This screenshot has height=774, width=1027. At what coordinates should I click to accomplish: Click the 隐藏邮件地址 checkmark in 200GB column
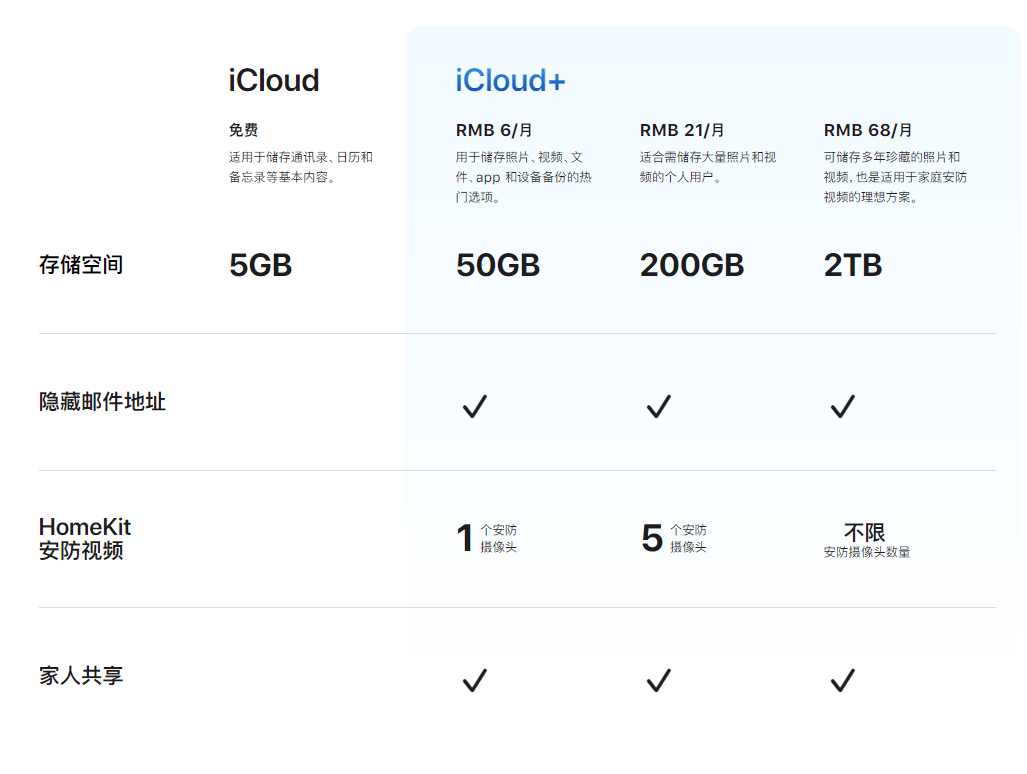(x=657, y=405)
